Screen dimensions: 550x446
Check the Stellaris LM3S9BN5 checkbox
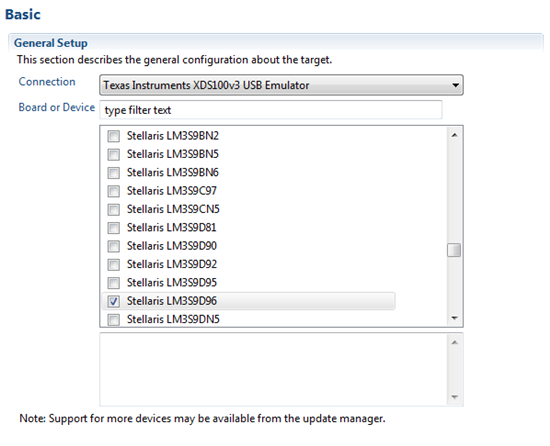pos(113,154)
